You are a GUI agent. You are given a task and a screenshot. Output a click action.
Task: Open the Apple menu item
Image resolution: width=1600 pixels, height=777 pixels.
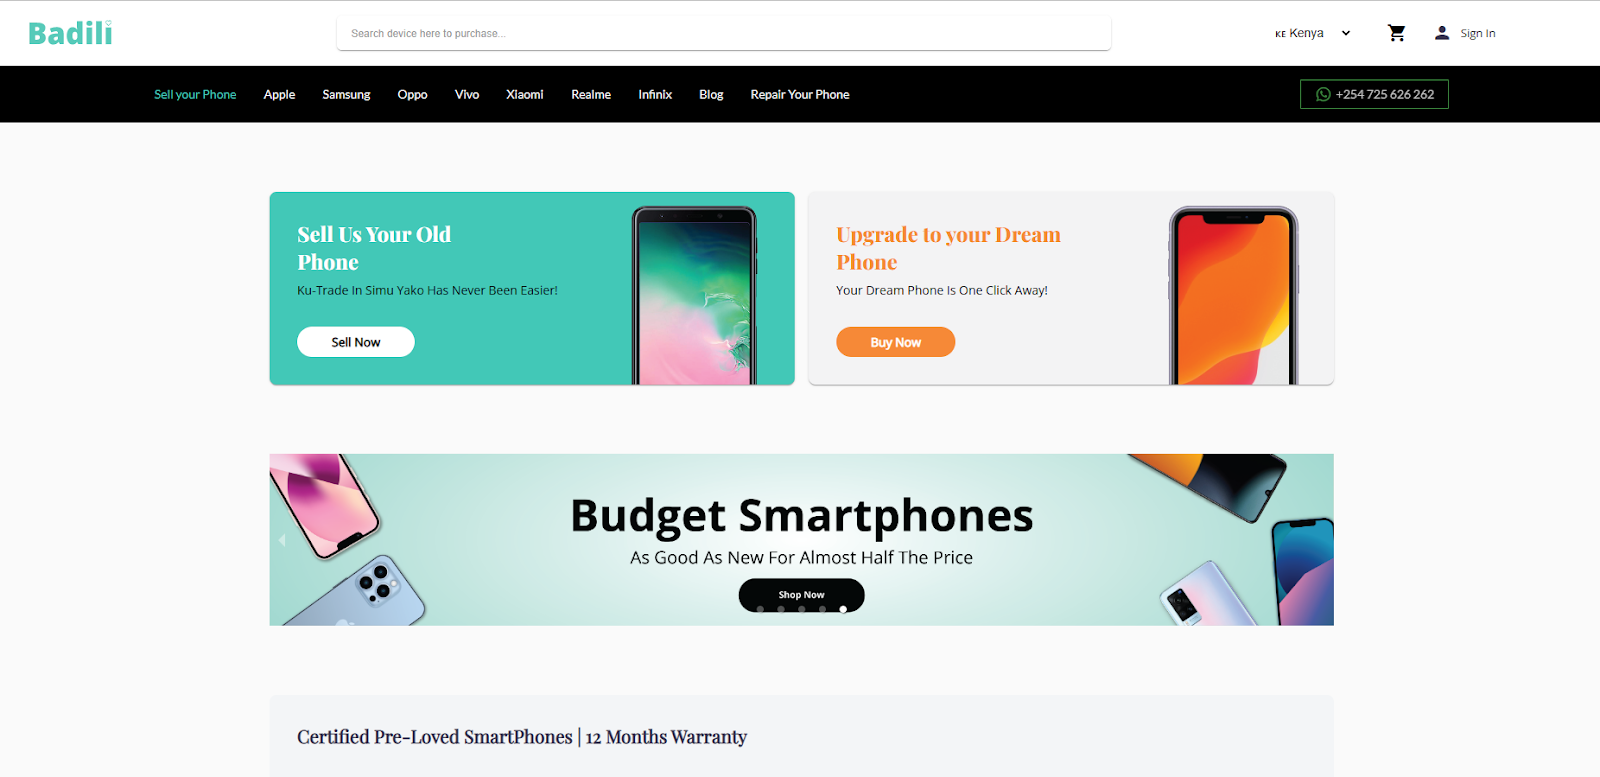click(x=279, y=94)
